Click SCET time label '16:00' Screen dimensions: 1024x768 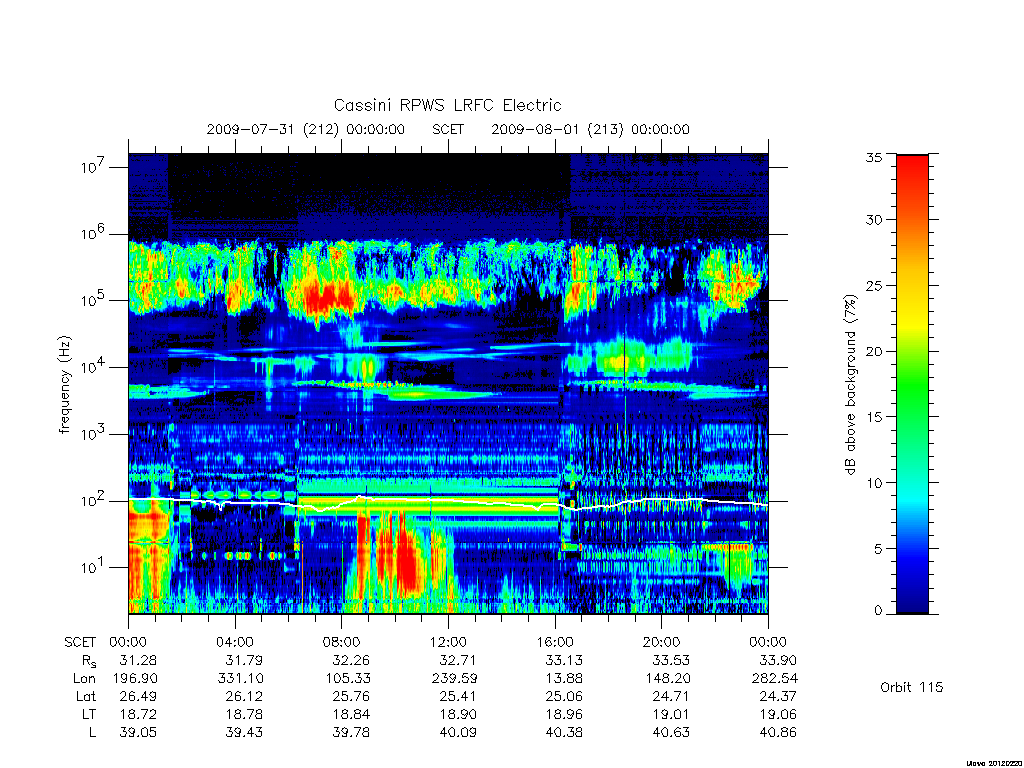tap(555, 642)
